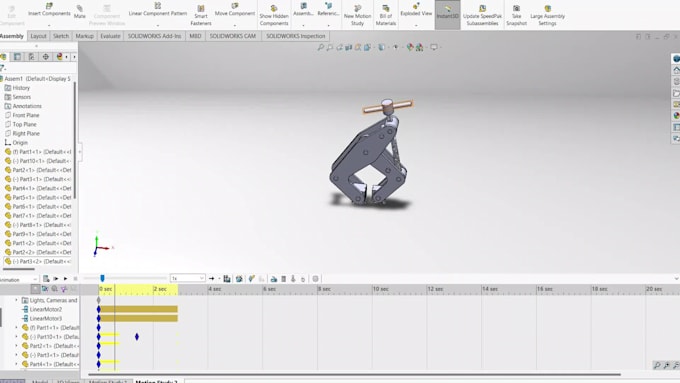Viewport: 680px width, 383px height.
Task: Open Animation Wizard icon
Action: tap(239, 279)
